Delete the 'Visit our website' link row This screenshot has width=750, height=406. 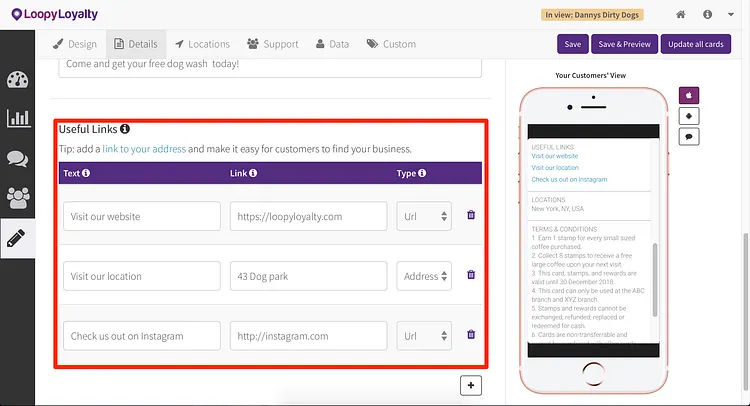(x=471, y=215)
